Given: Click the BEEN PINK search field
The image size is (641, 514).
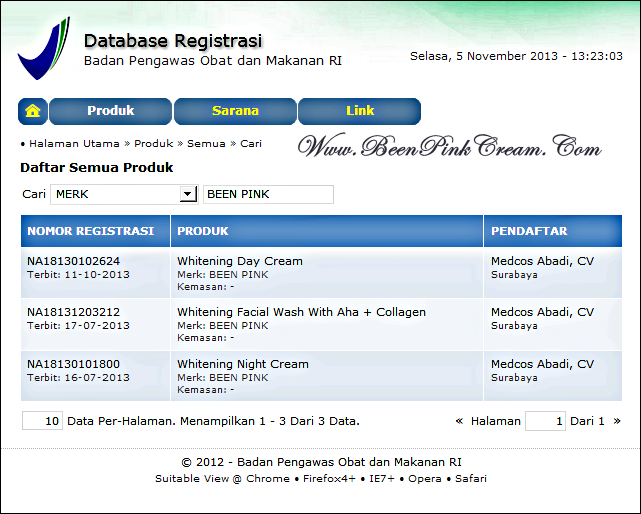Looking at the screenshot, I should 268,194.
